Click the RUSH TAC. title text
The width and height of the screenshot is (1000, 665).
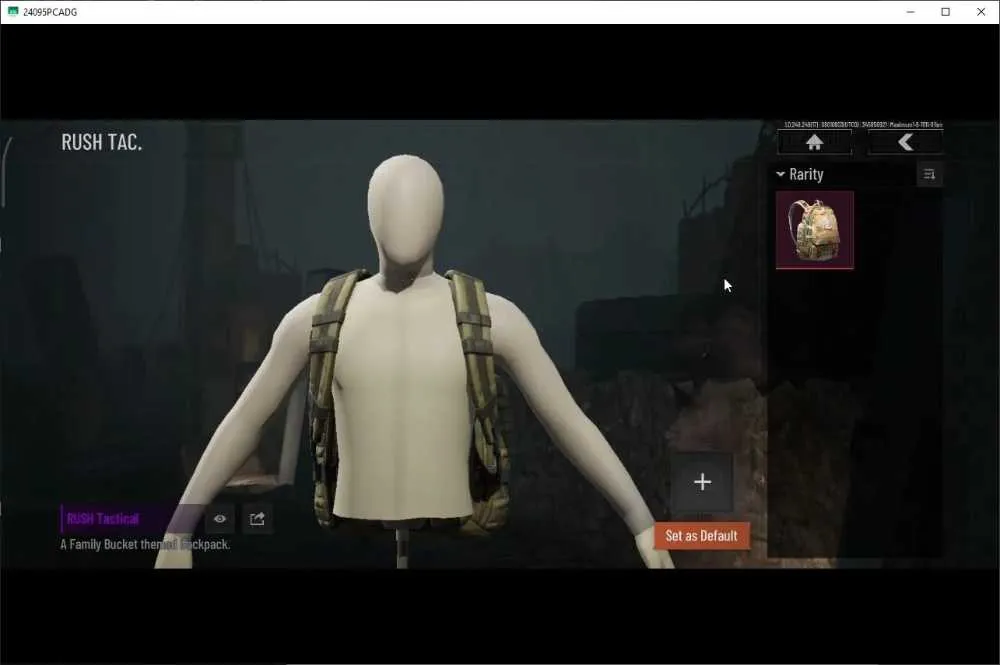click(x=101, y=142)
